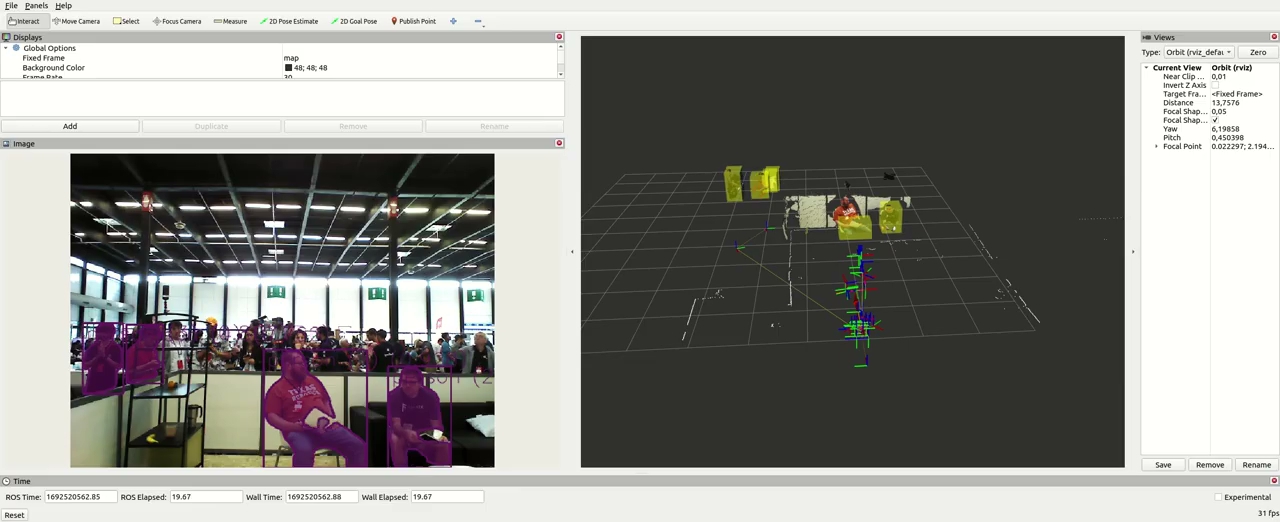Click the Focus Camera tool

[x=177, y=21]
